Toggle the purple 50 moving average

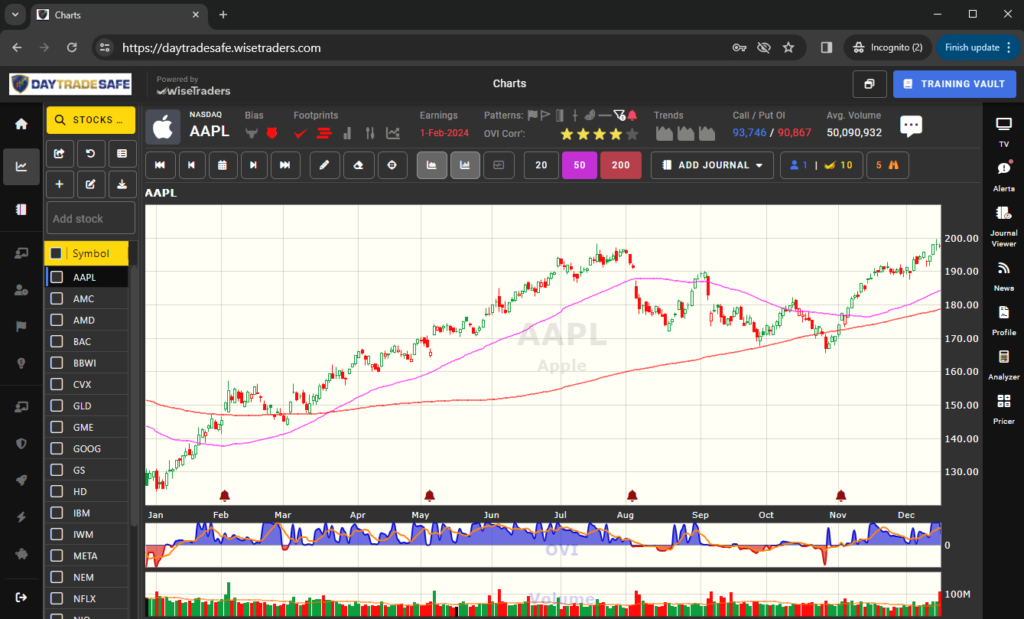[x=579, y=165]
